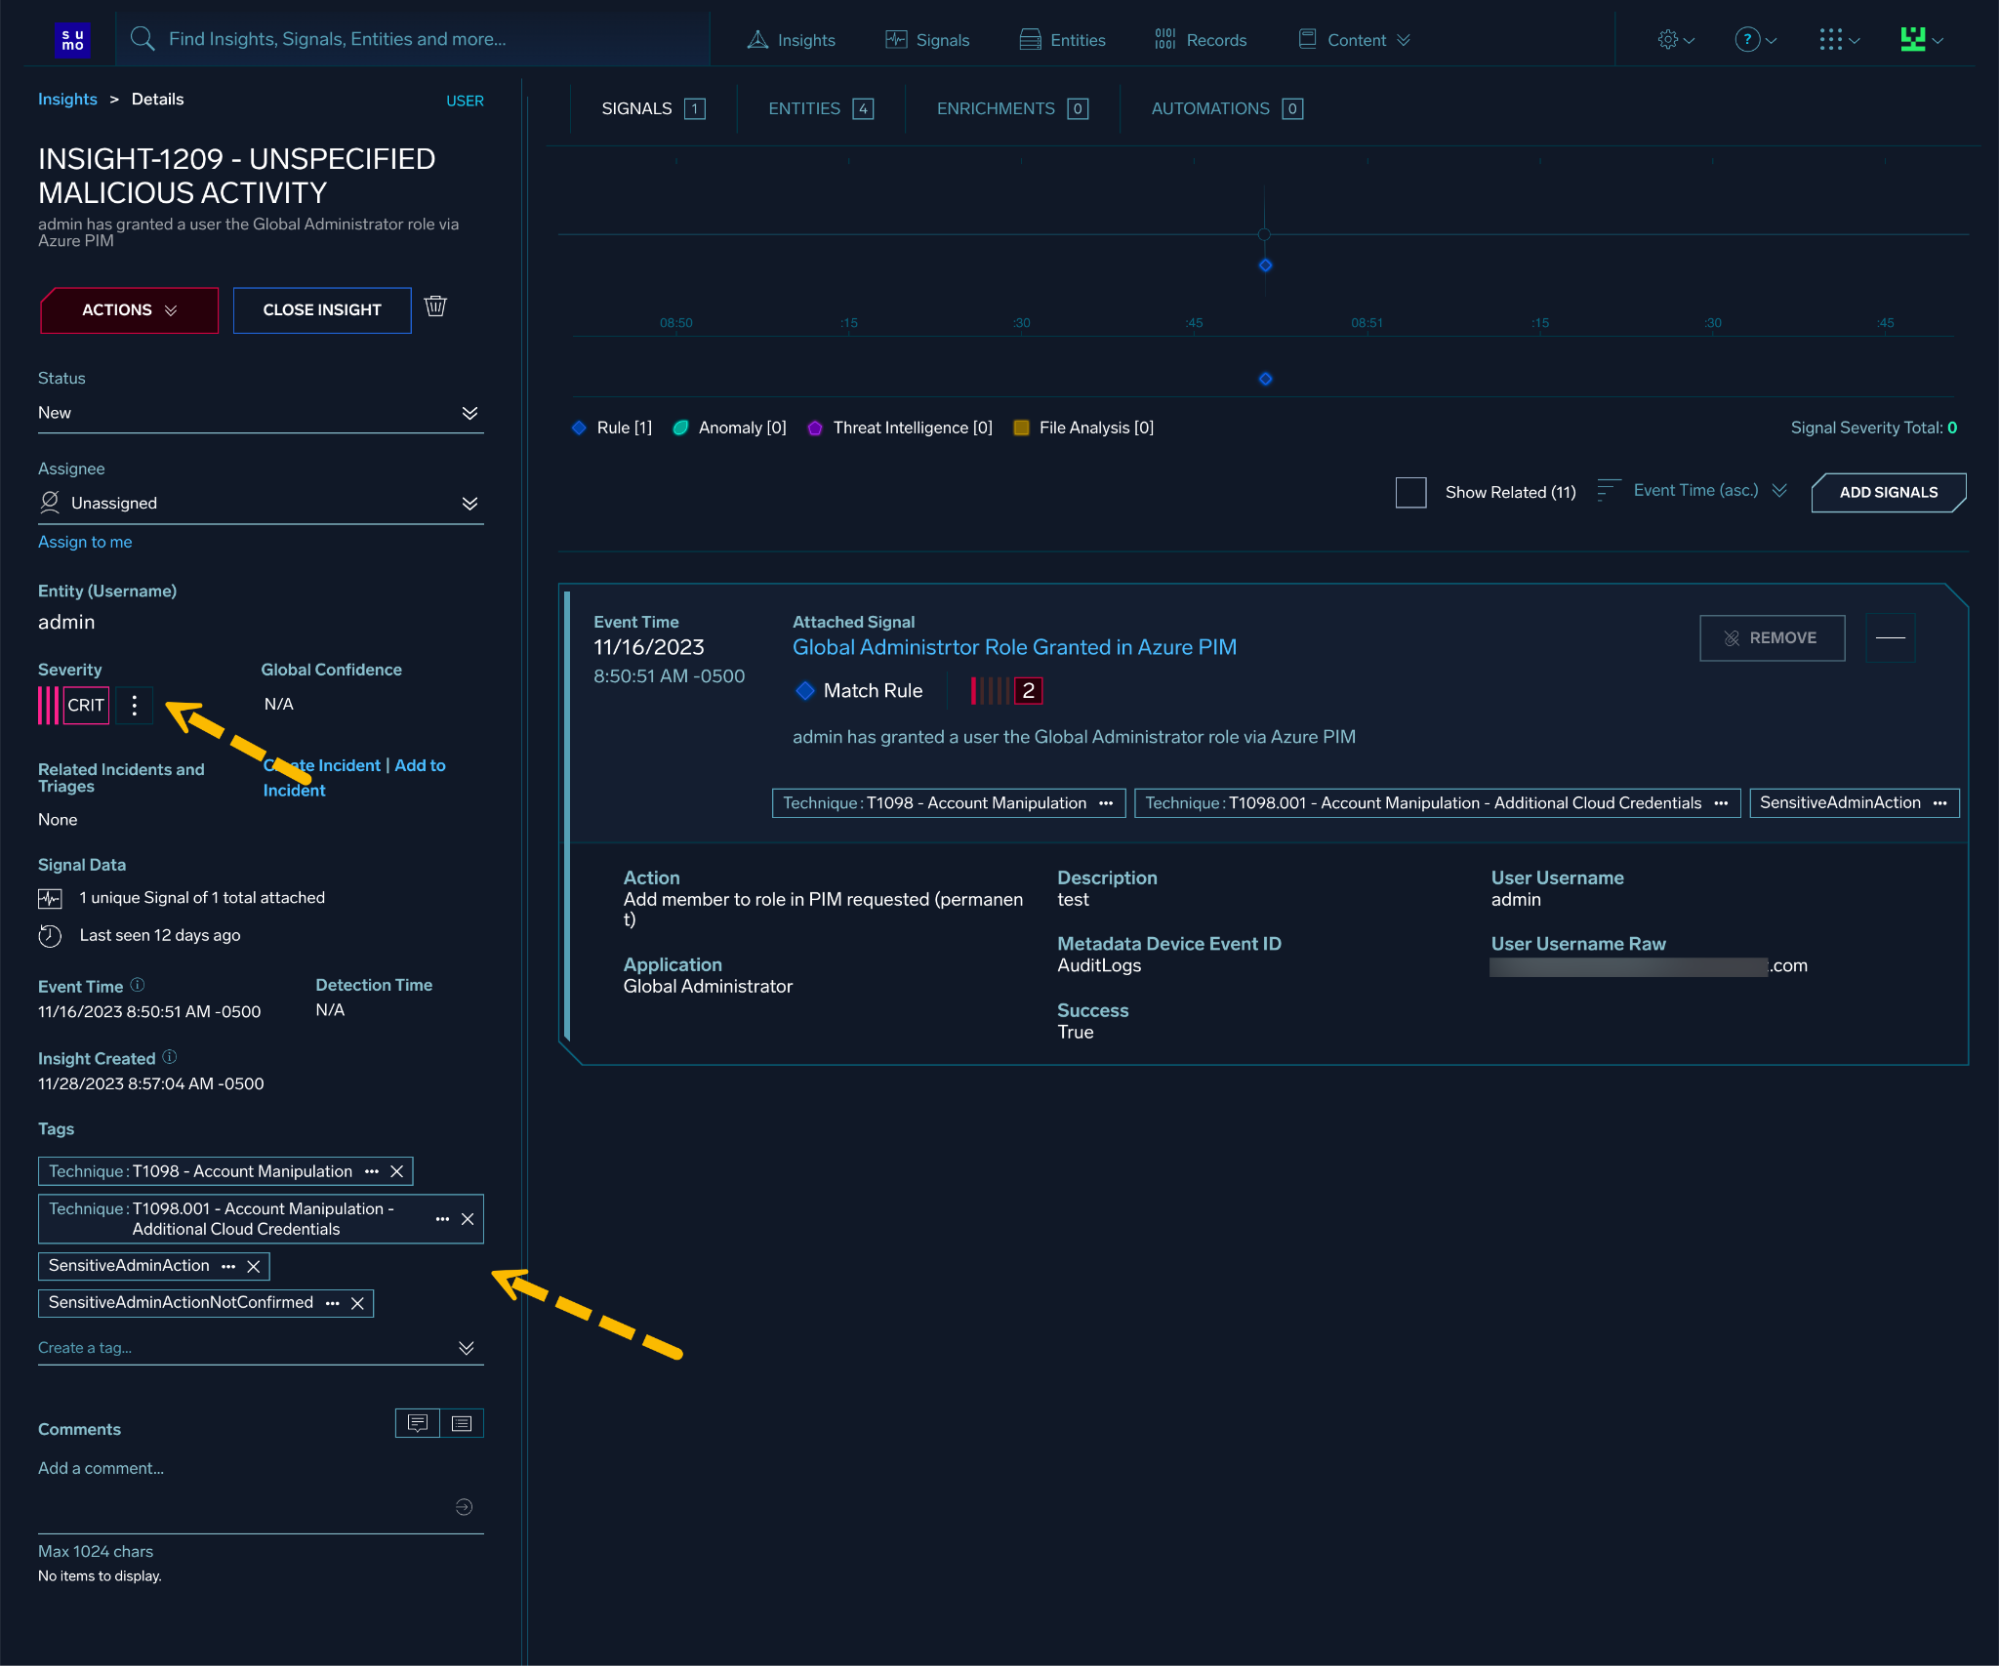
Task: Click the Close Insight button
Action: 322,310
